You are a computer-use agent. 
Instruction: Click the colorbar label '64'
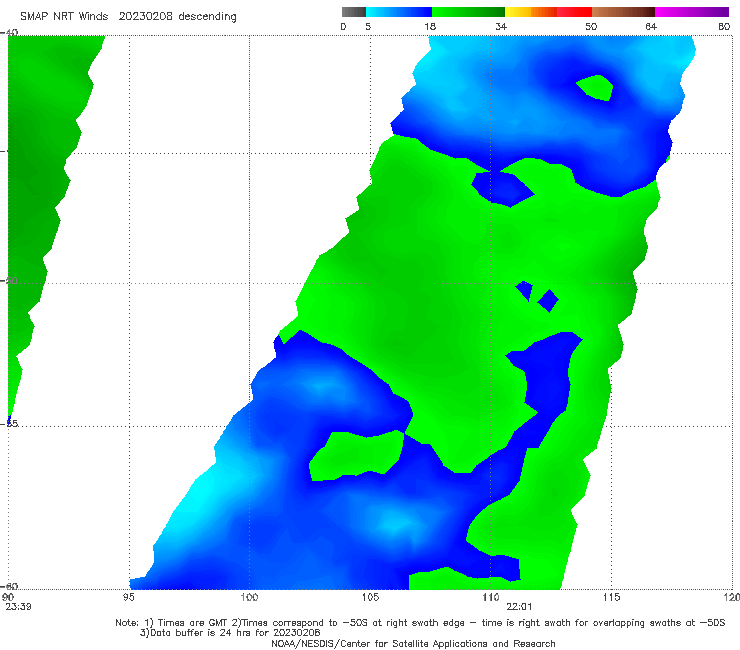651,27
